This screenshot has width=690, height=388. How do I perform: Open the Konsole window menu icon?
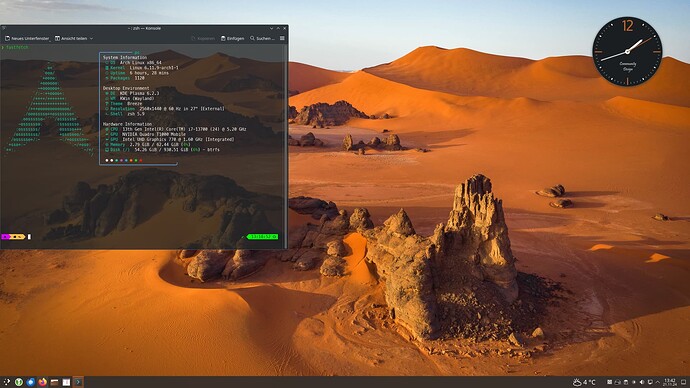4,28
